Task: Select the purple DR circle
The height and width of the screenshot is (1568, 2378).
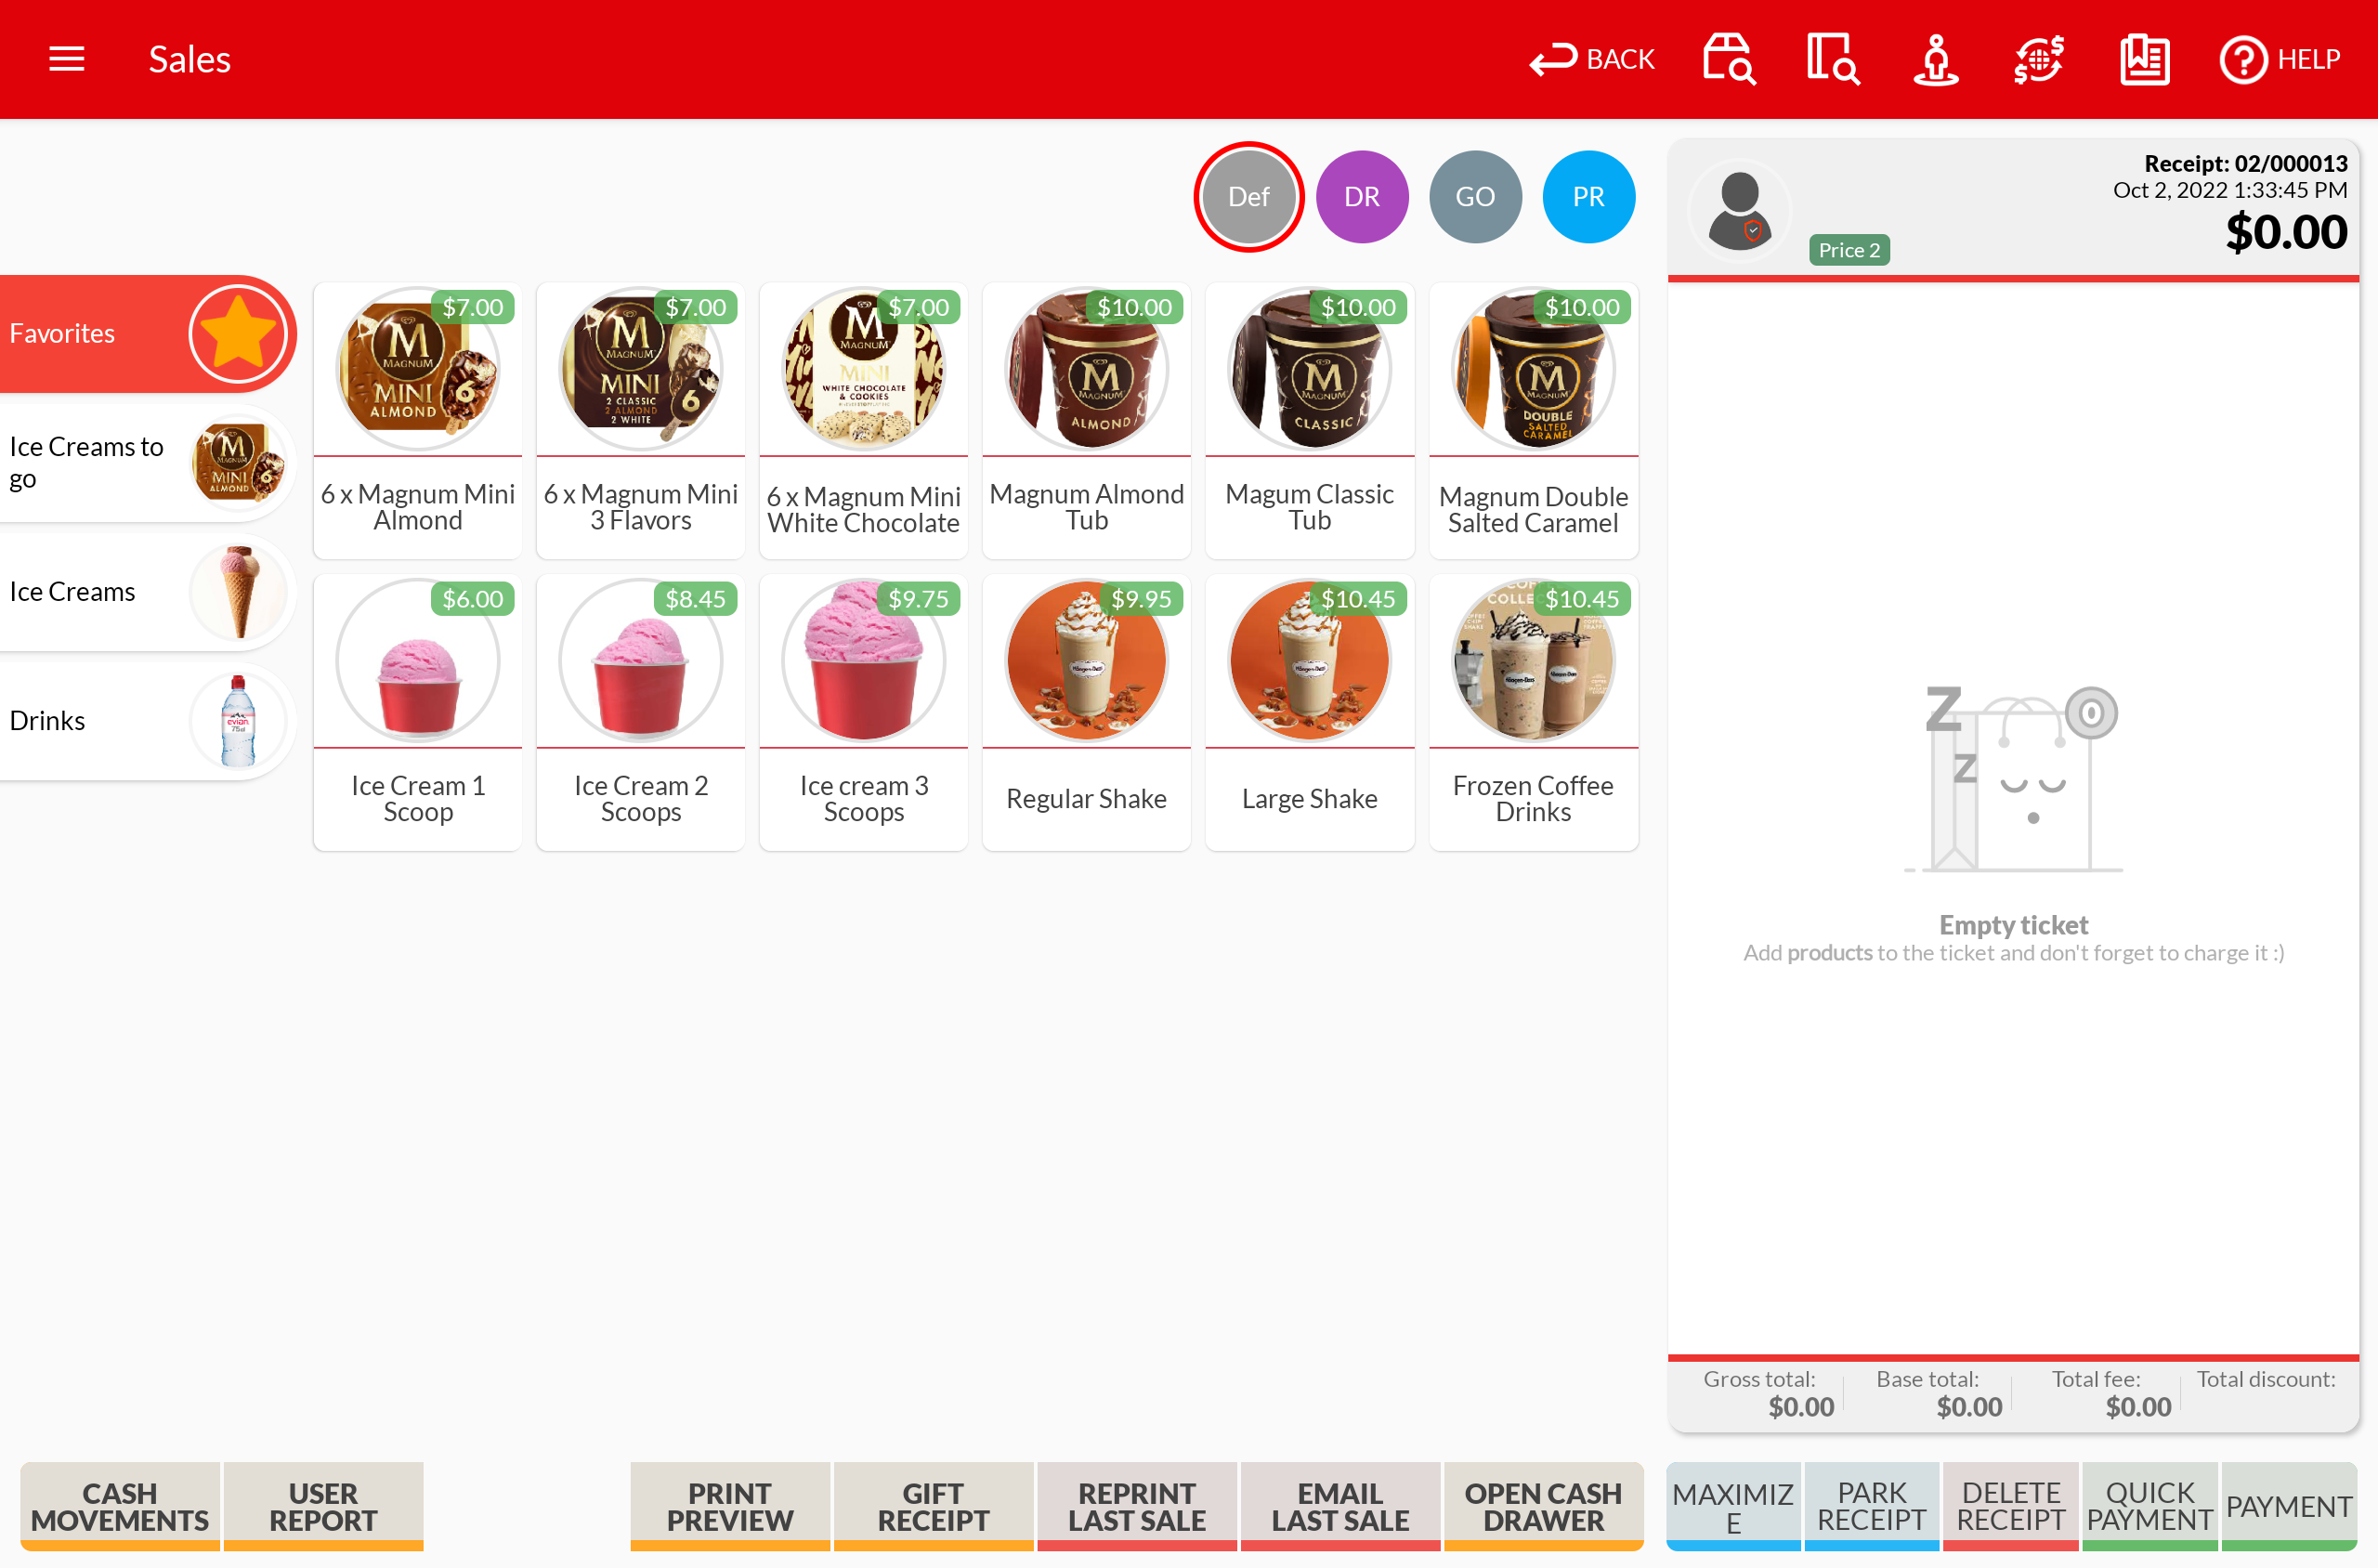Action: click(x=1361, y=197)
